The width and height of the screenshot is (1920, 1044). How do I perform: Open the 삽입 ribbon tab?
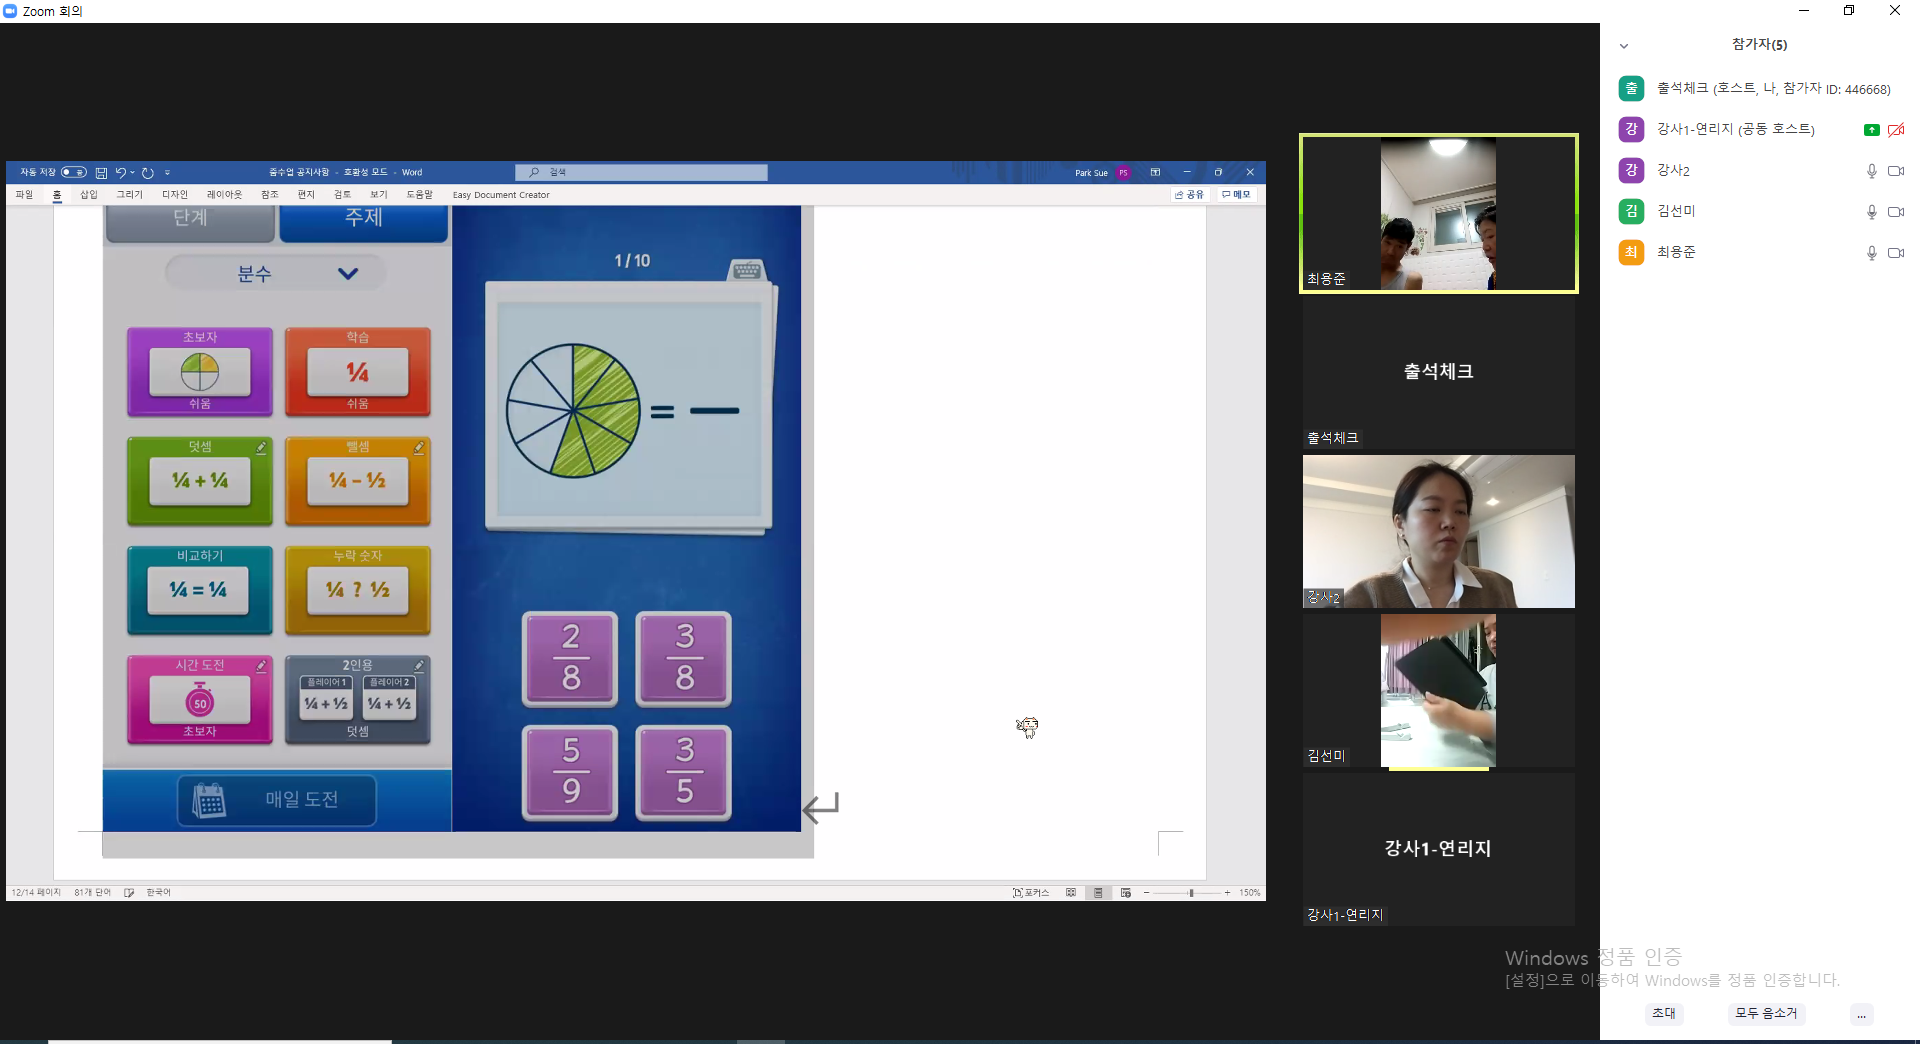coord(89,195)
